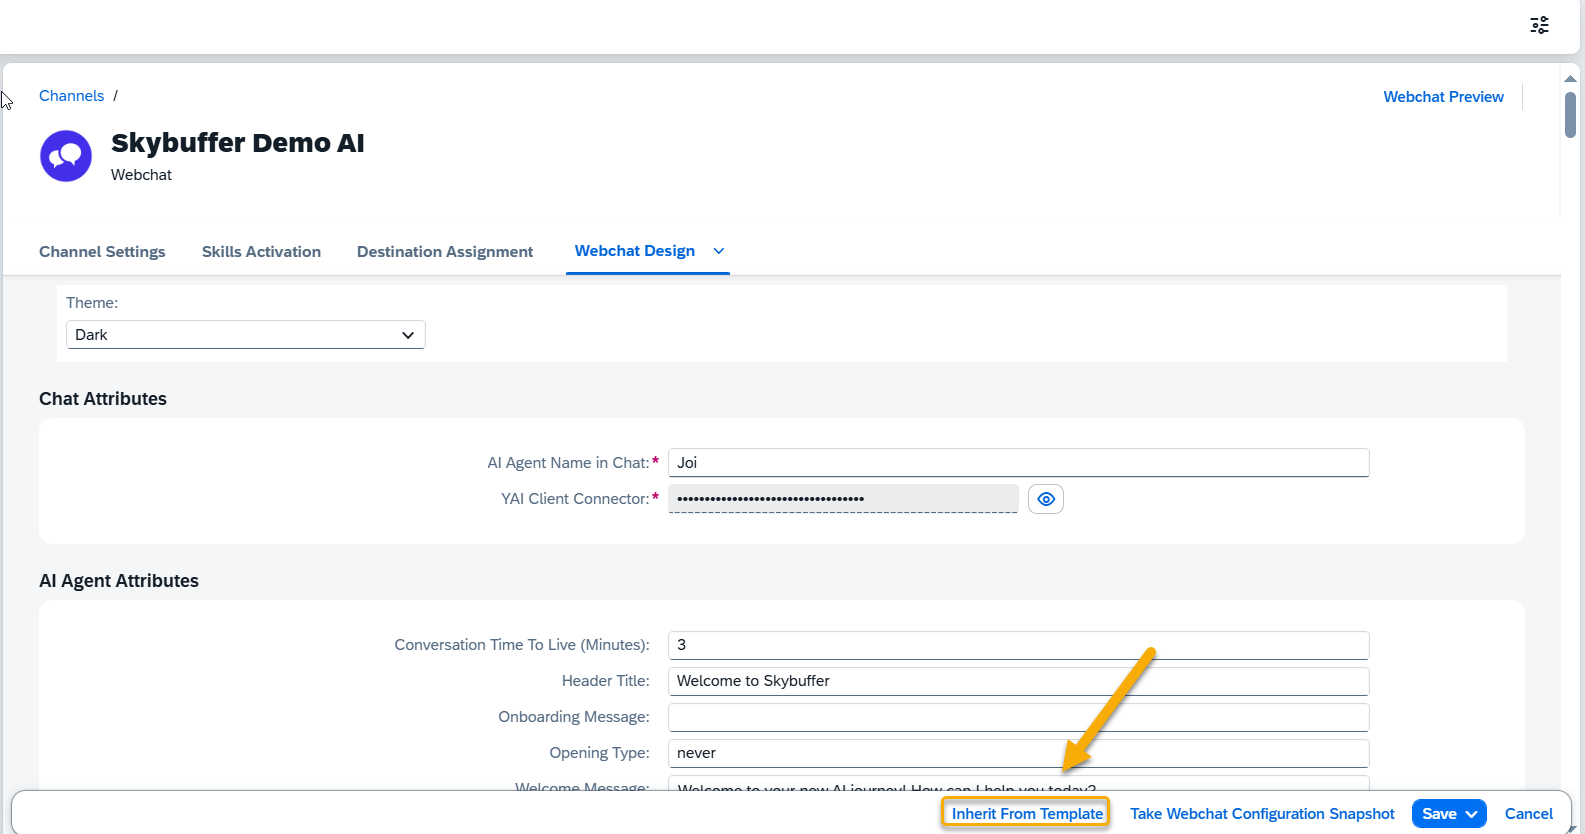The height and width of the screenshot is (834, 1585).
Task: Click the Conversation Time To Live field
Action: point(1018,645)
